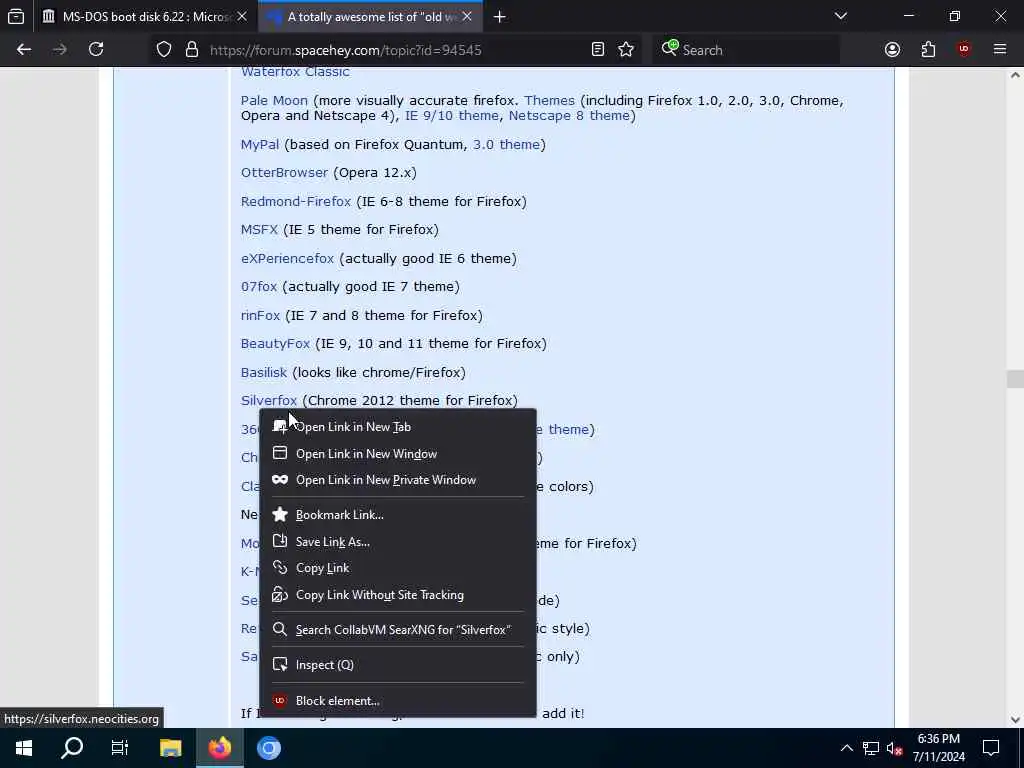Click scrollbar down arrow at page bottom
This screenshot has width=1024, height=768.
1015,720
